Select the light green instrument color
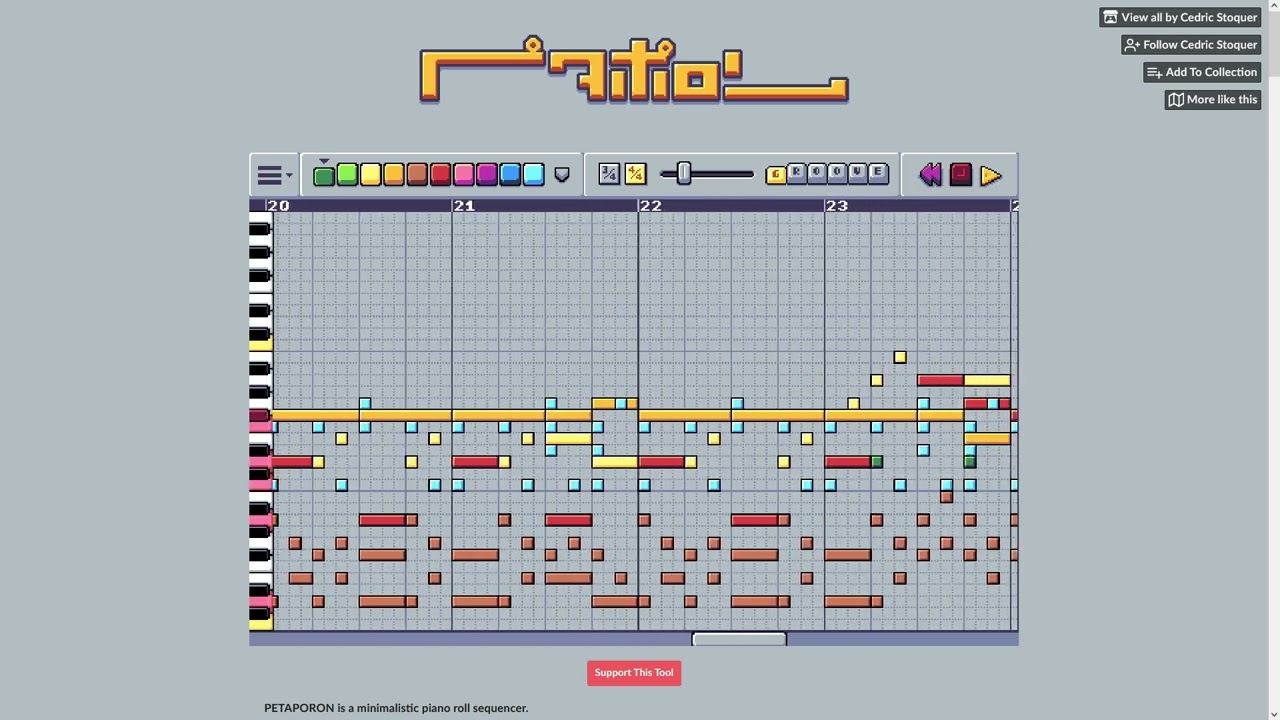1280x720 pixels. 347,175
